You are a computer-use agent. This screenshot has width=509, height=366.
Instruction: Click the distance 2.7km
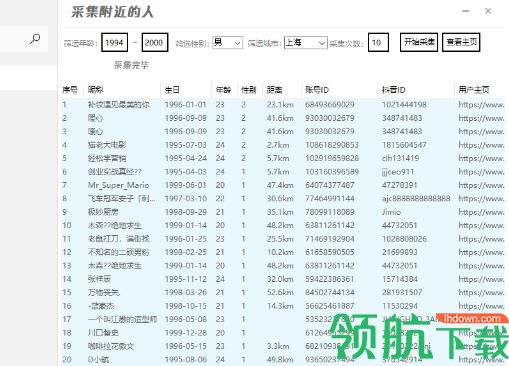click(278, 145)
